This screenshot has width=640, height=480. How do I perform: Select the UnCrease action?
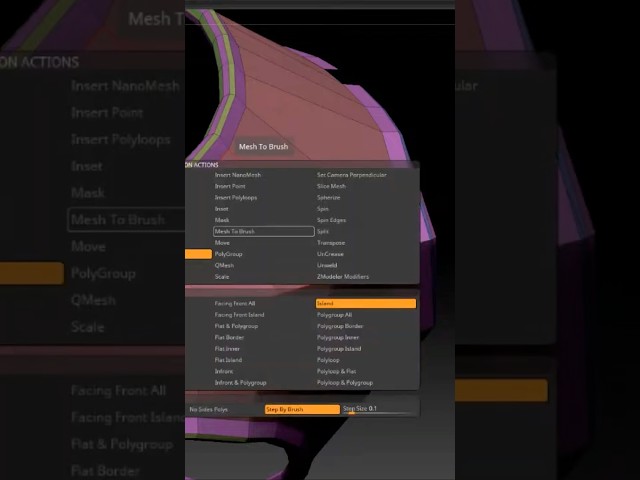[x=330, y=254]
